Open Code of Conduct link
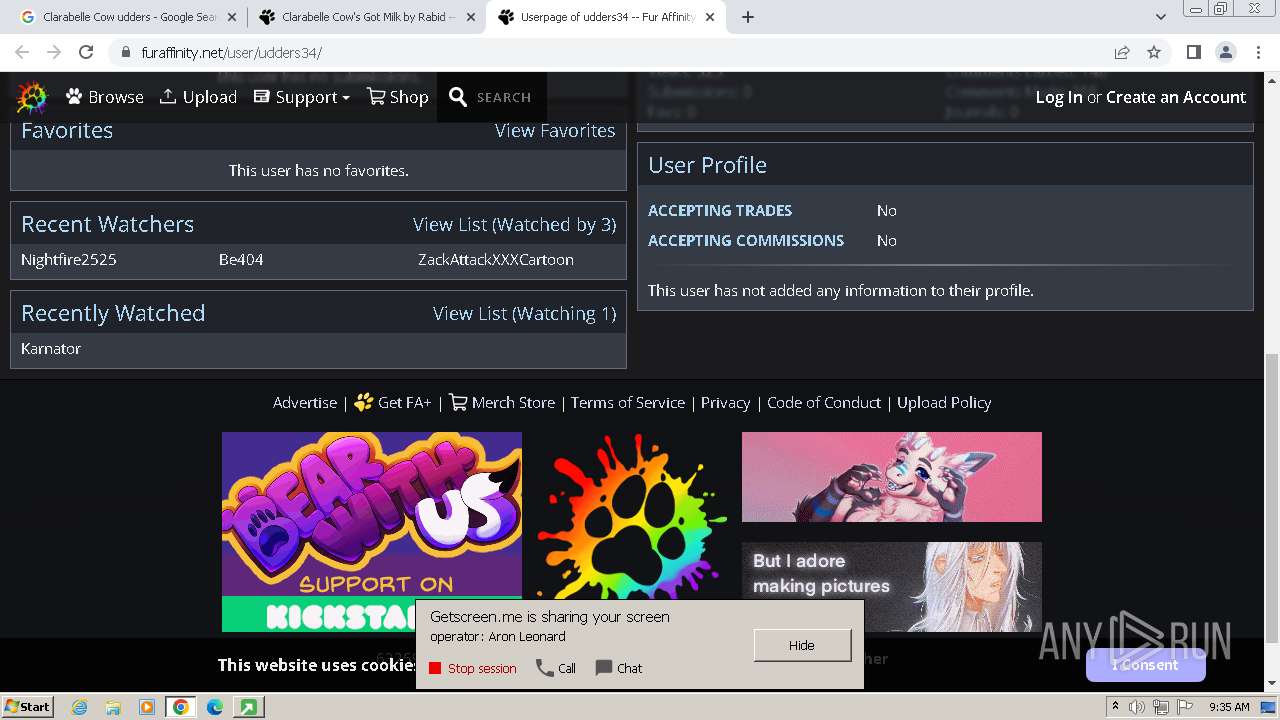1280x720 pixels. point(824,402)
